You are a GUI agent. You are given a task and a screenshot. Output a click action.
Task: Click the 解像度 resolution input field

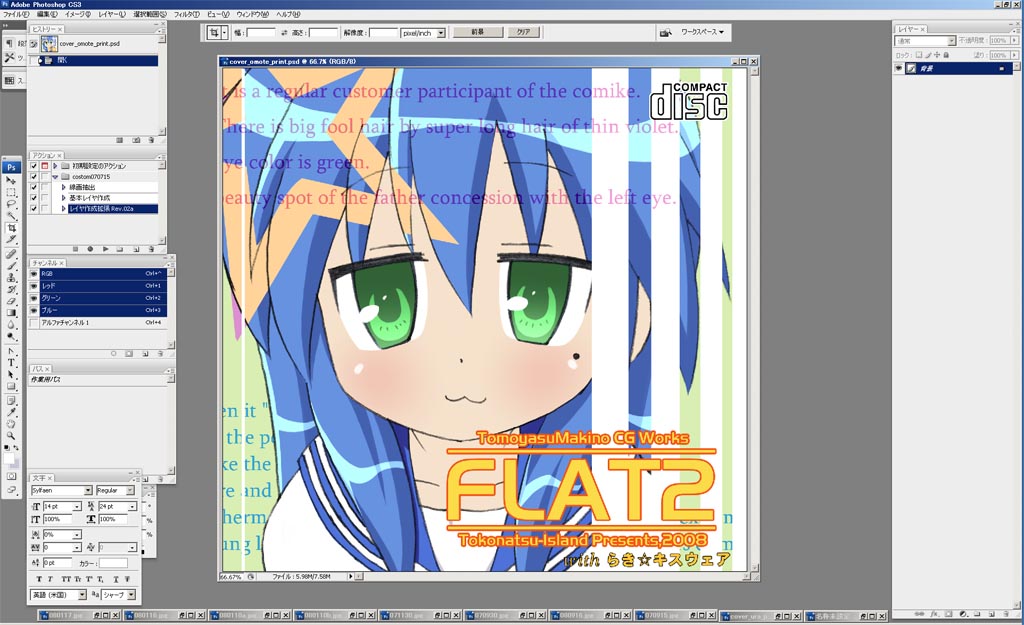click(x=383, y=33)
